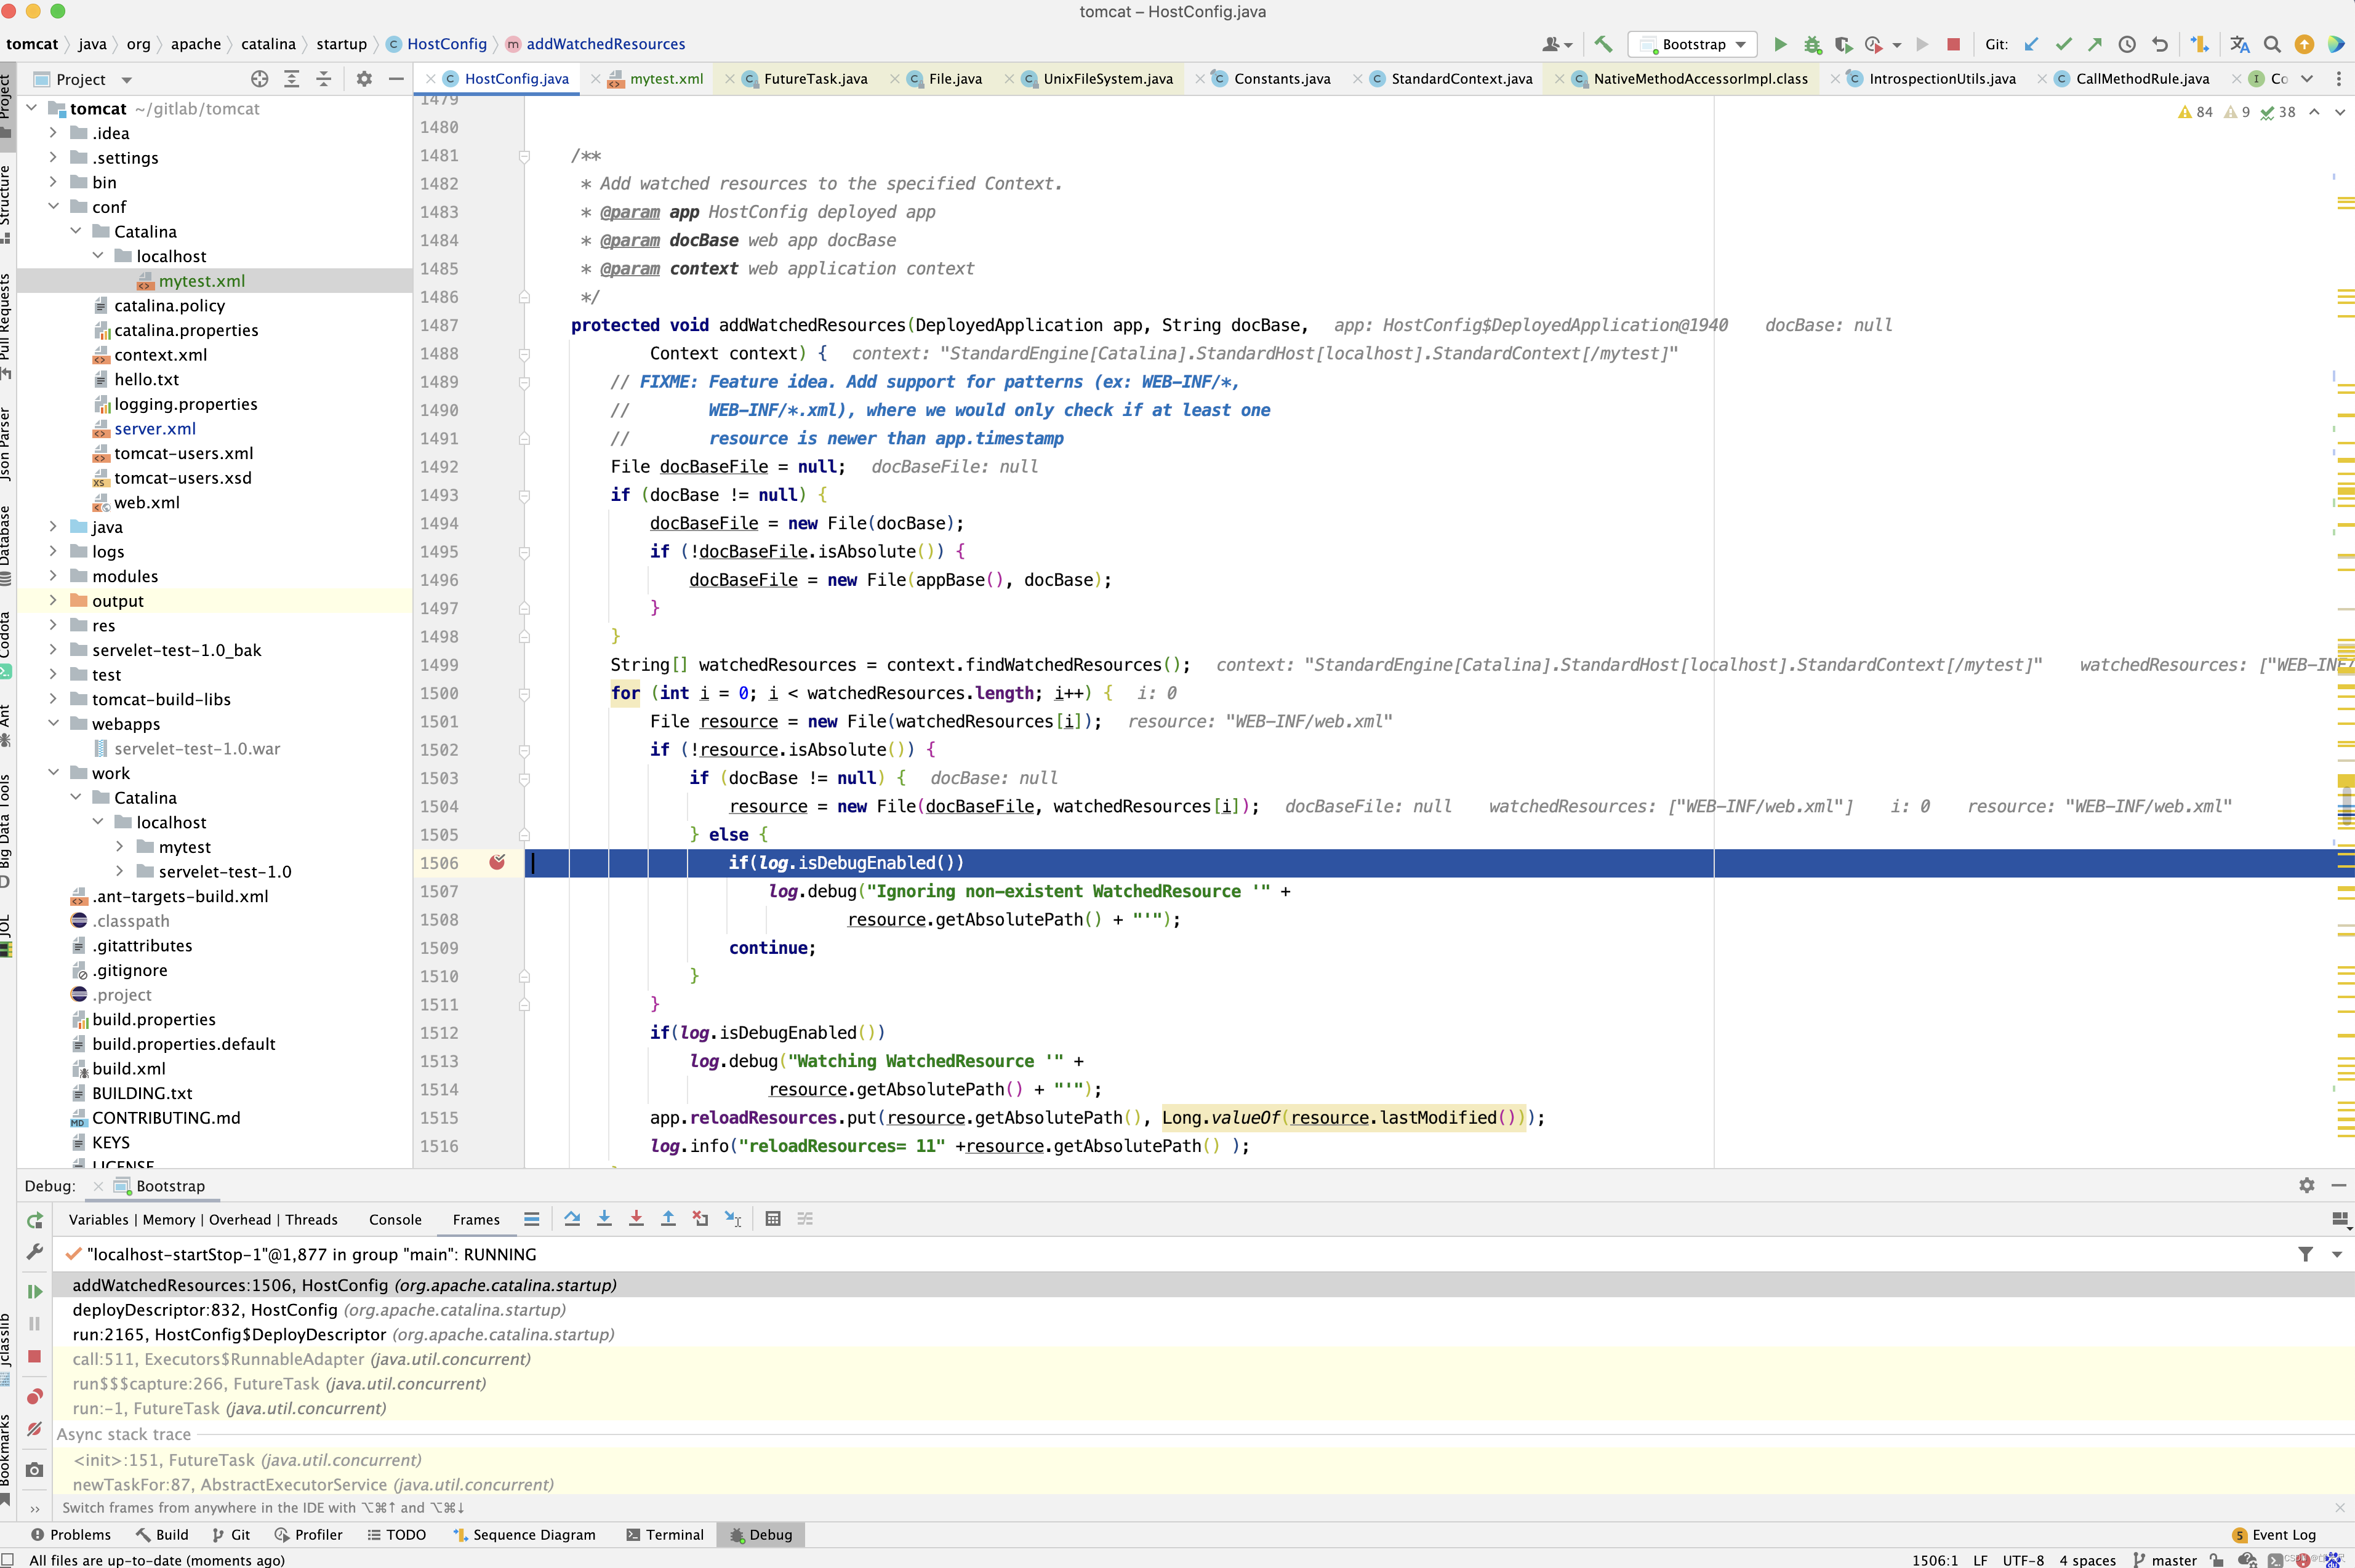This screenshot has height=1568, width=2355.
Task: Commit changes with Git checkmark icon
Action: pos(2063,44)
